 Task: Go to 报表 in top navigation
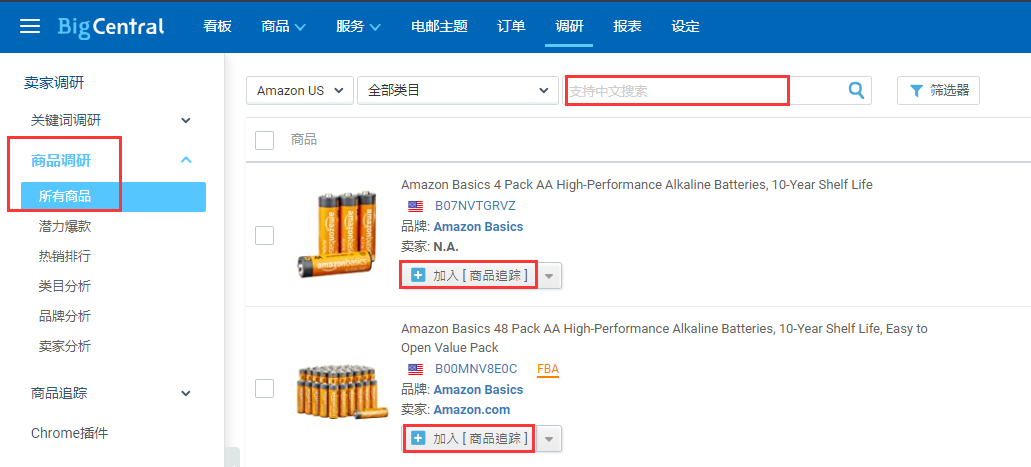pyautogui.click(x=627, y=26)
